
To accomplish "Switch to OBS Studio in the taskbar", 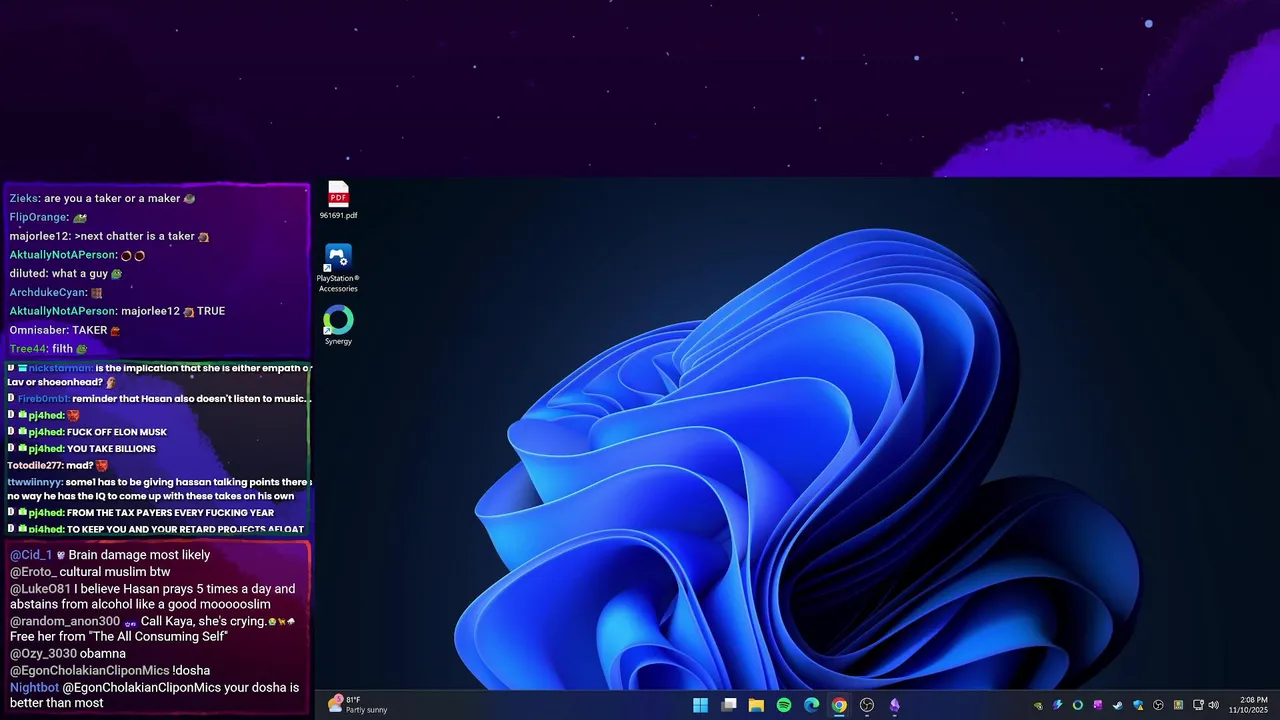I will point(867,705).
